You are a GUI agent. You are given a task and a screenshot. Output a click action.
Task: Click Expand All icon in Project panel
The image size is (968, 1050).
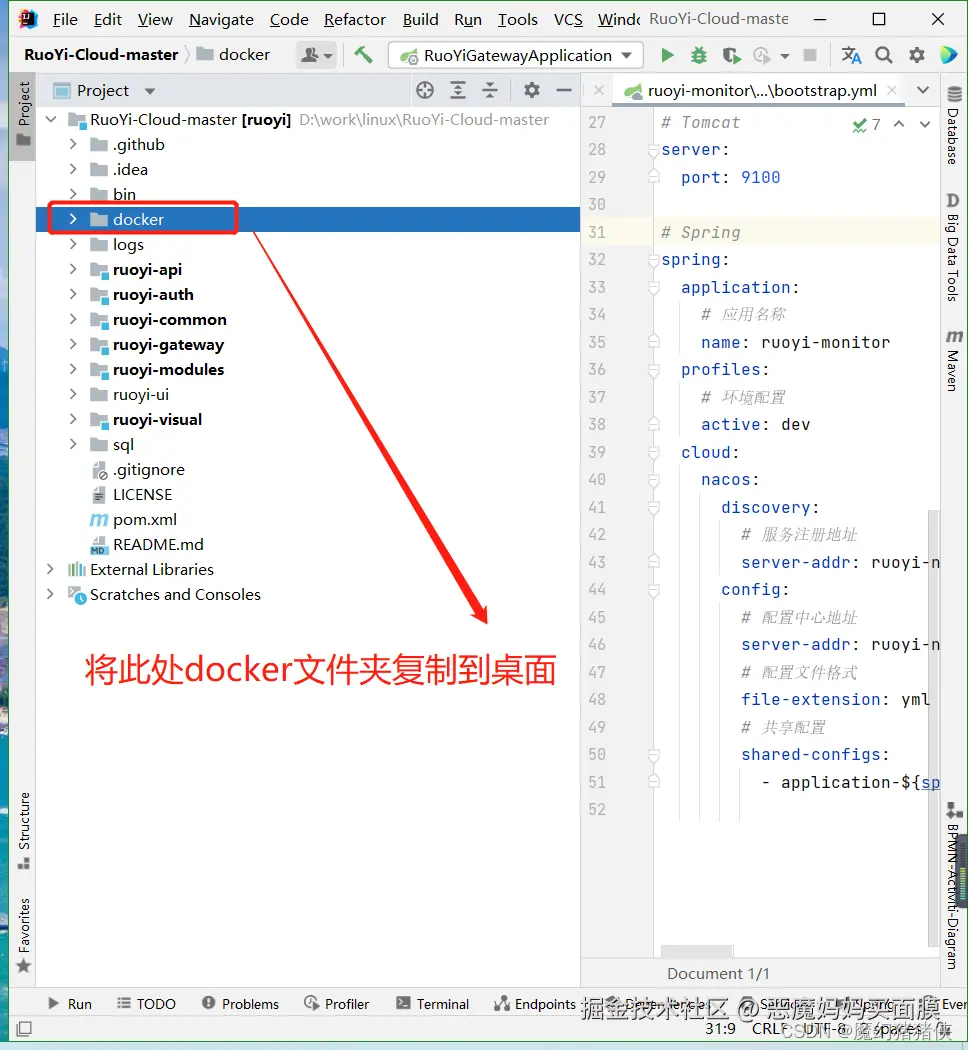pyautogui.click(x=458, y=90)
